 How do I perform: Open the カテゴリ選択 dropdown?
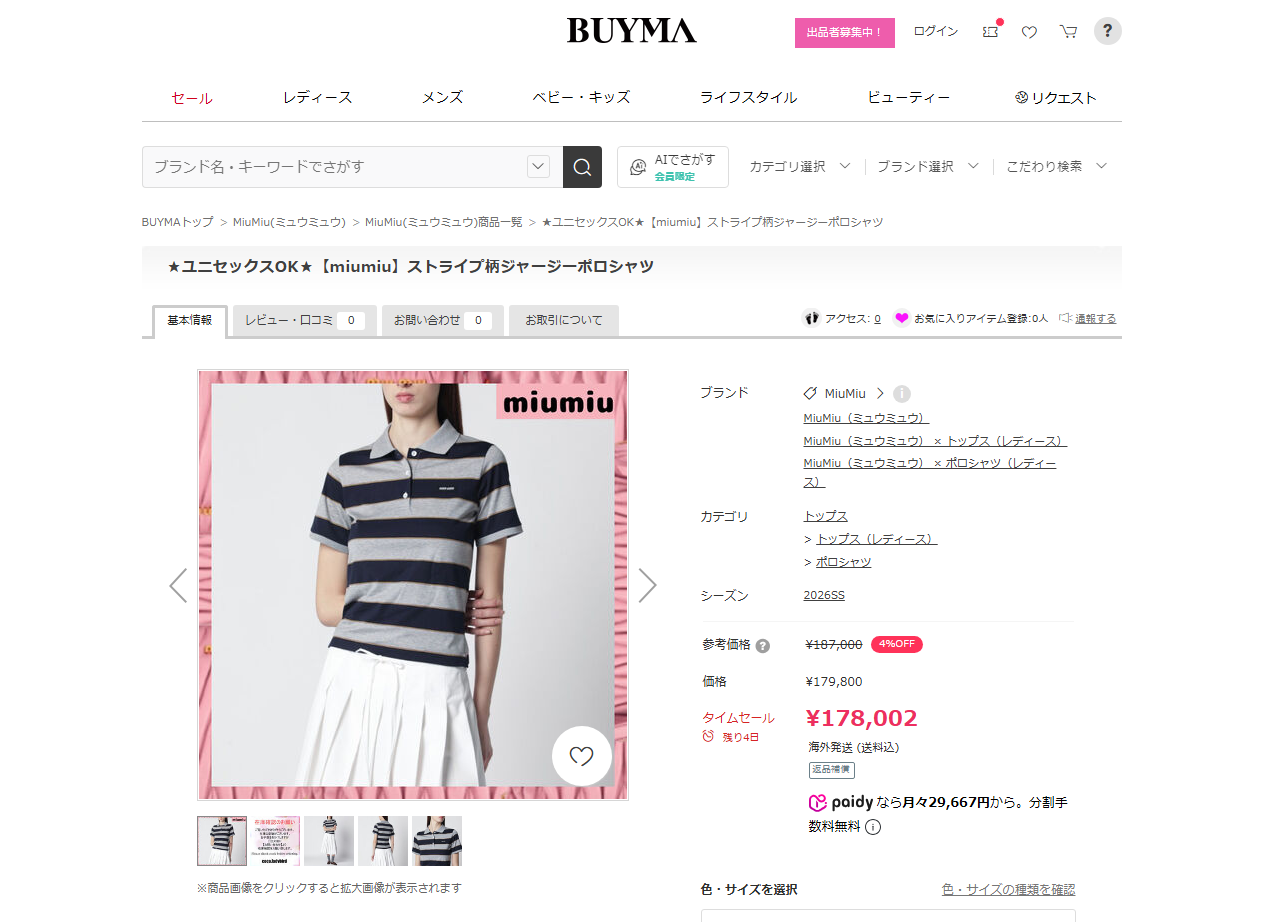coord(800,167)
